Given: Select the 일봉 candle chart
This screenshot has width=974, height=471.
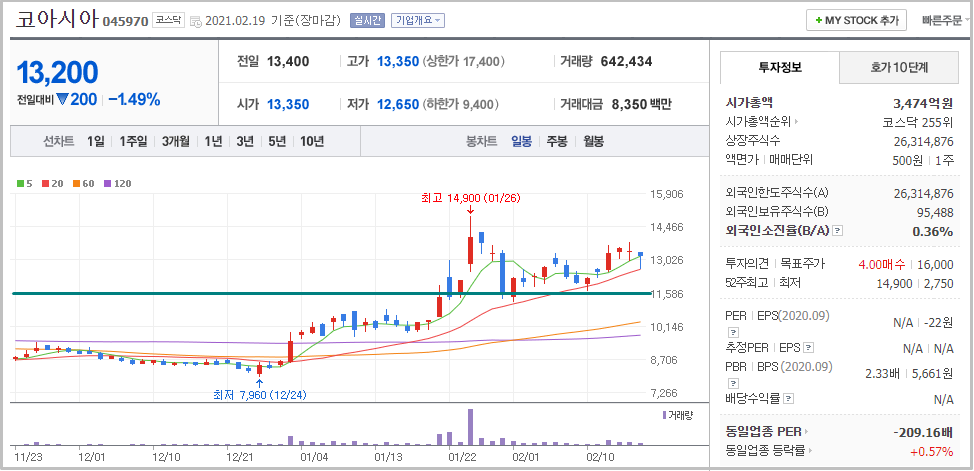Looking at the screenshot, I should pos(521,141).
